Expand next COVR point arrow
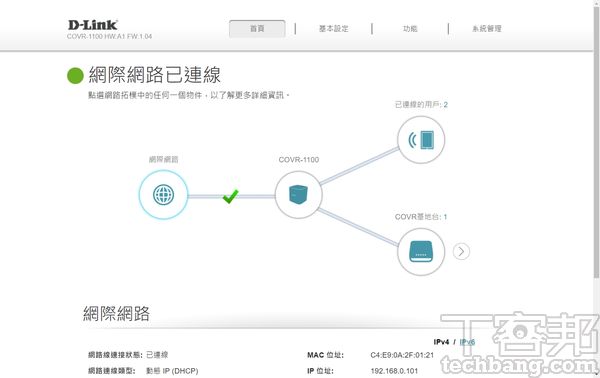 (461, 251)
